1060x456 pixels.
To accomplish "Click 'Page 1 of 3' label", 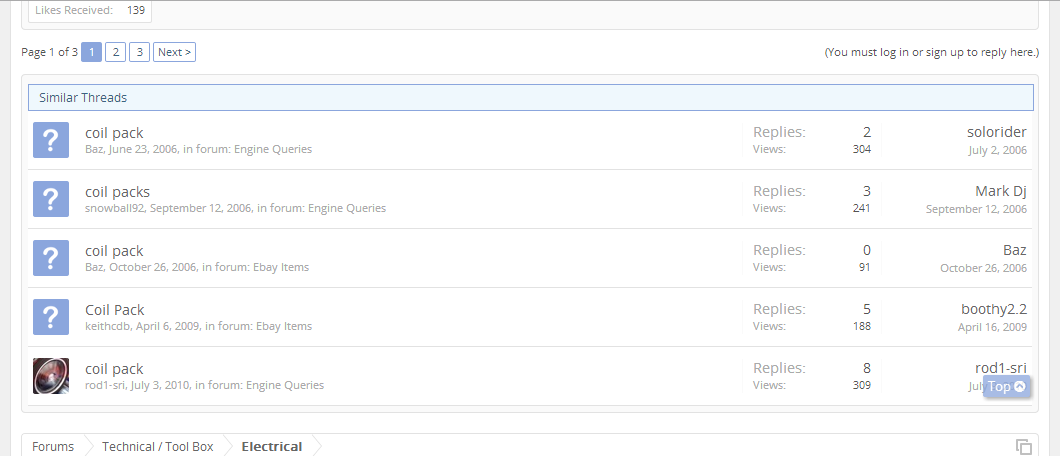I will point(49,52).
